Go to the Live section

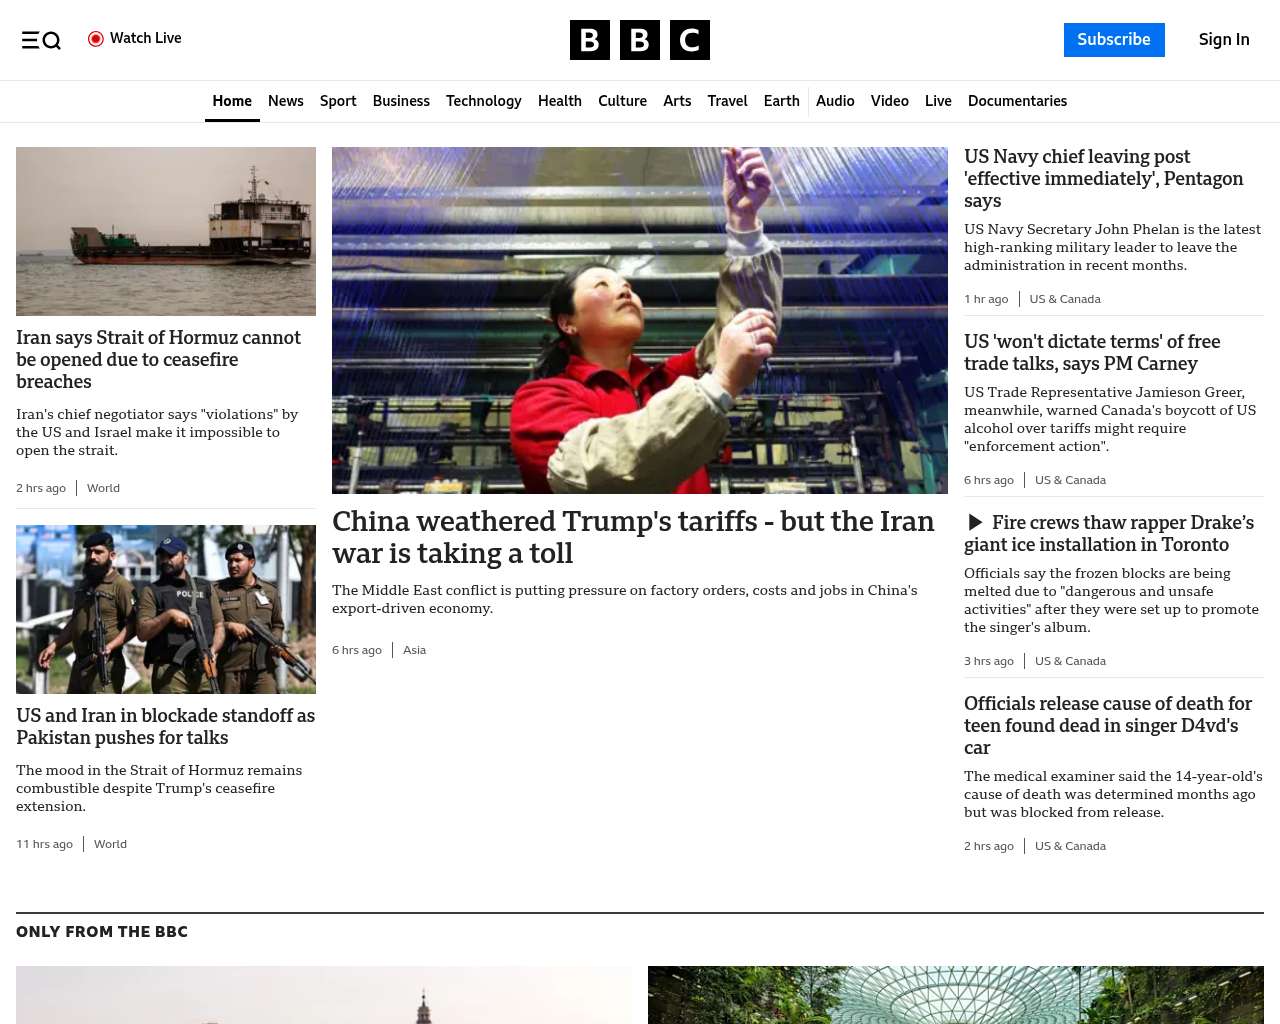click(938, 101)
